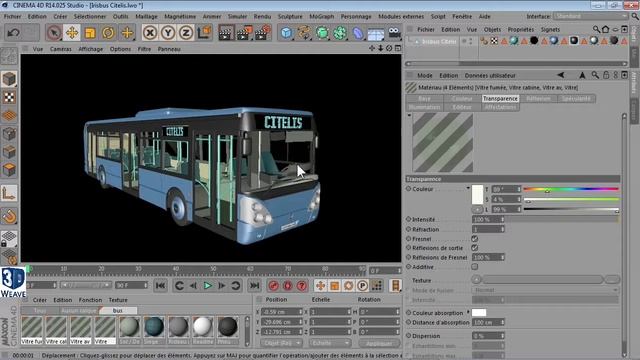Click the Intensité percentage field
This screenshot has width=640, height=360.
pos(488,219)
